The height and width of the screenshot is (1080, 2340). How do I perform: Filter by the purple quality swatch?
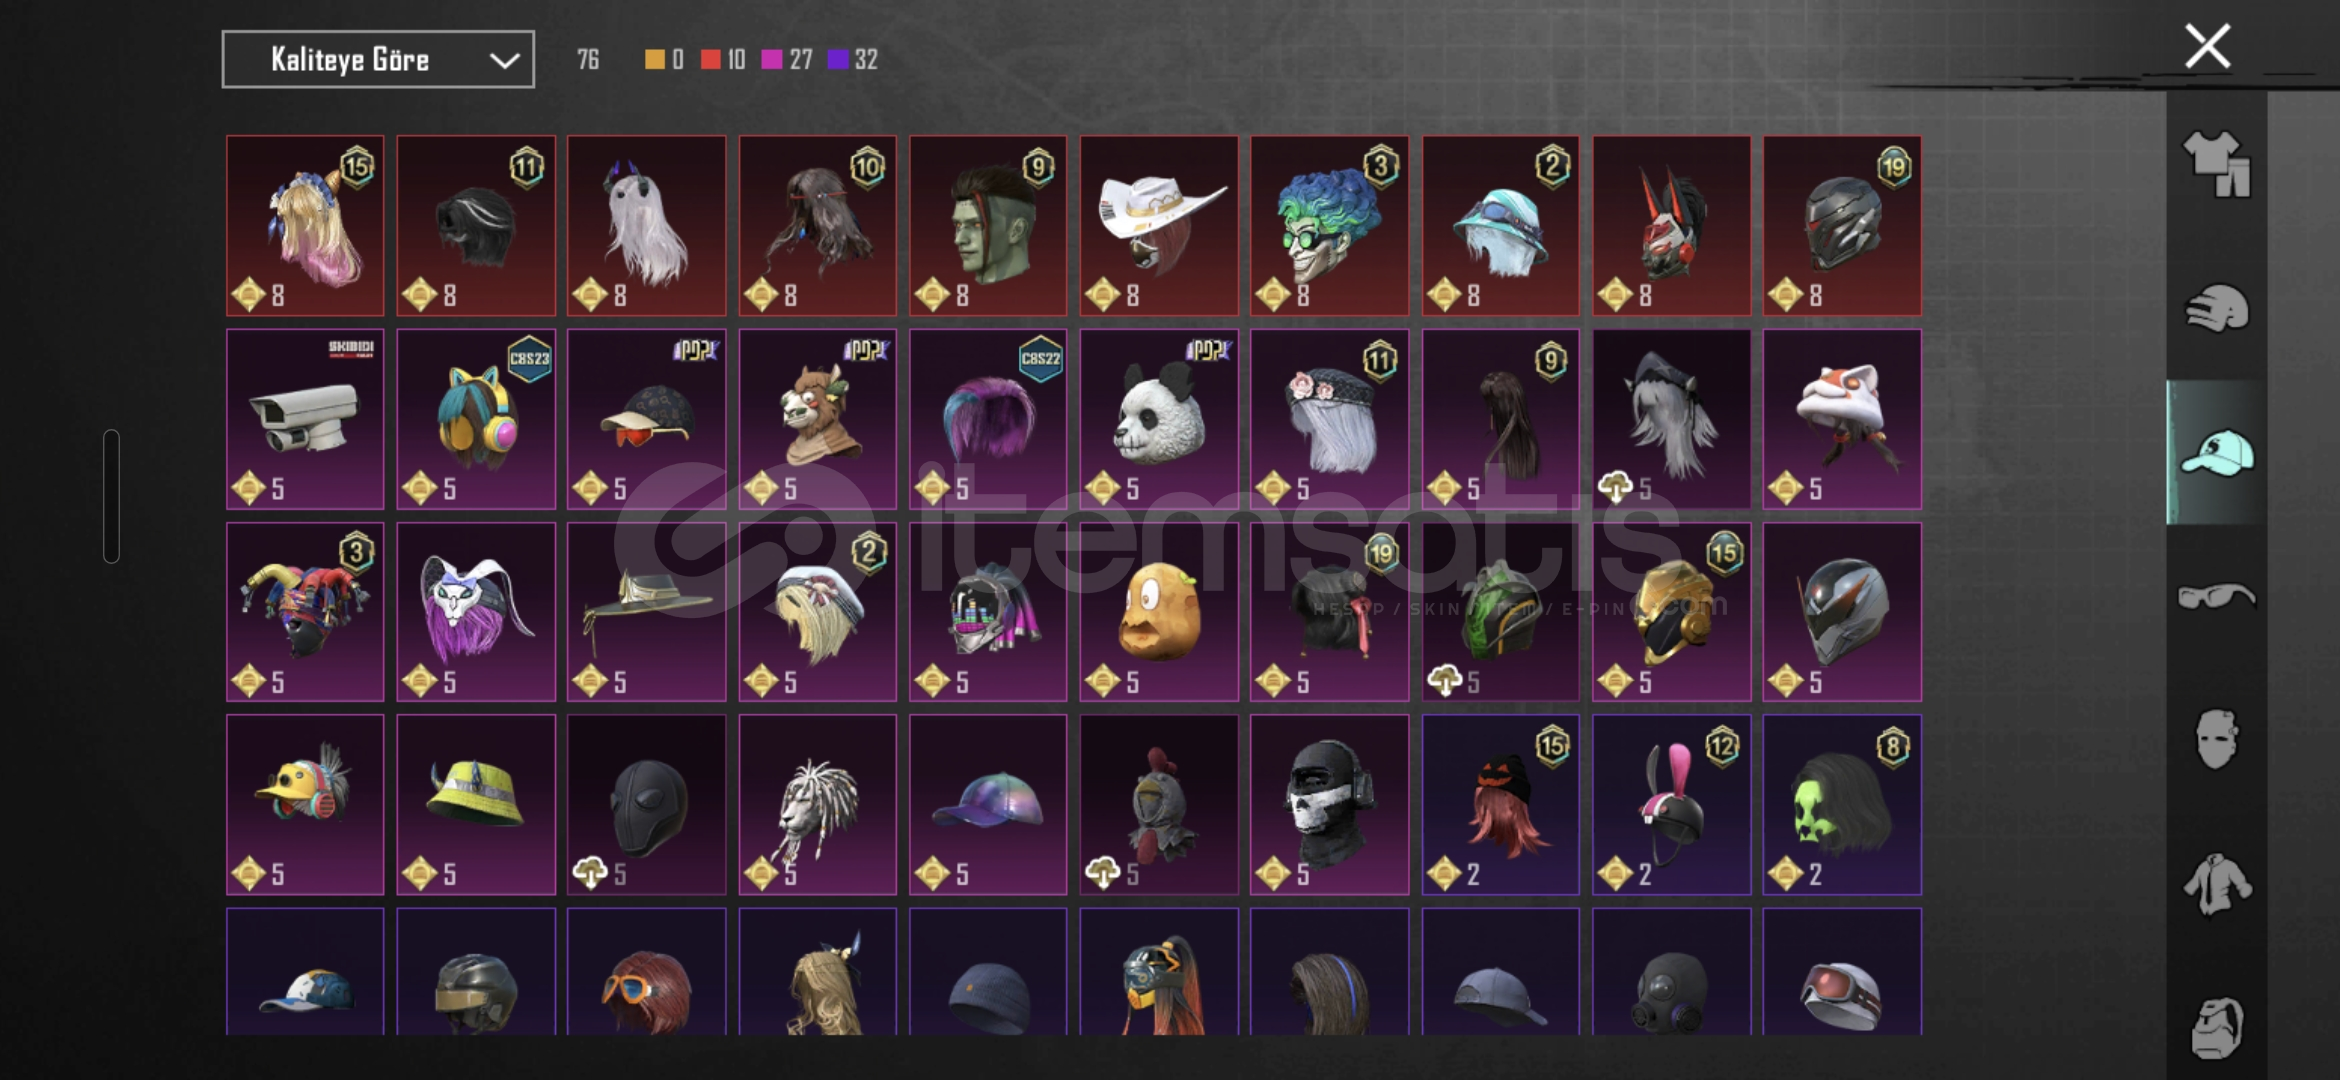838,60
